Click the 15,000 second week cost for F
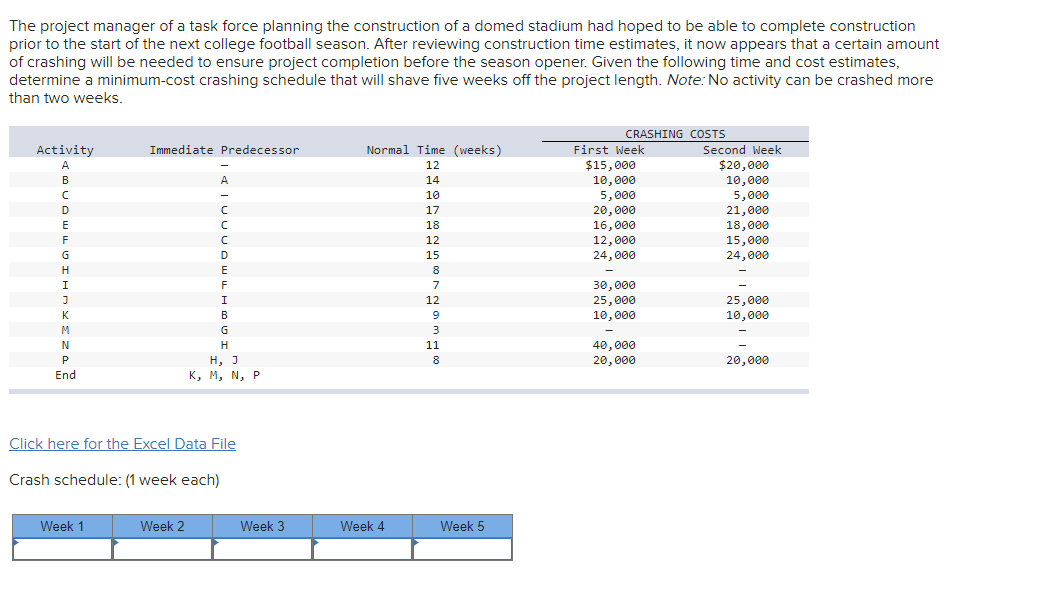1063x603 pixels. 747,240
